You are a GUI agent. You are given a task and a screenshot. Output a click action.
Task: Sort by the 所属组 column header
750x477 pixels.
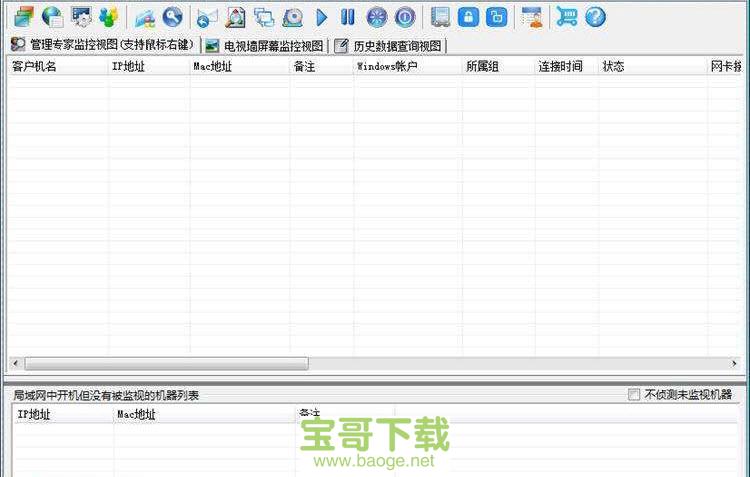[498, 67]
